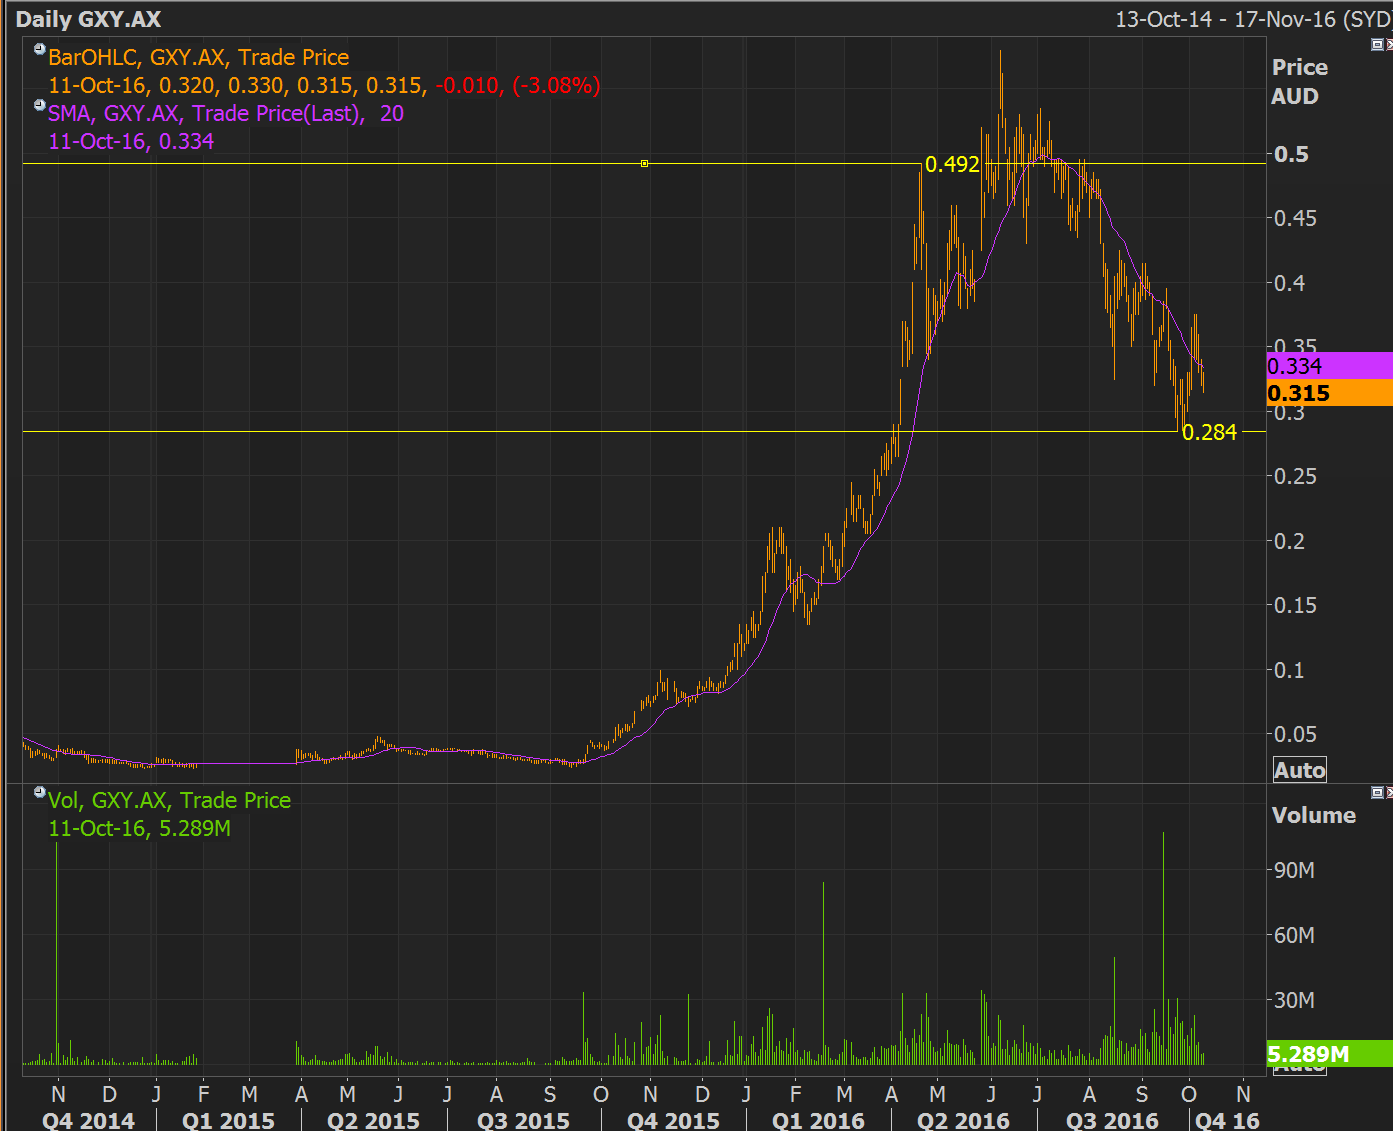Screen dimensions: 1393x1131
Task: Click the 0.25 price axis label
Action: point(1295,476)
